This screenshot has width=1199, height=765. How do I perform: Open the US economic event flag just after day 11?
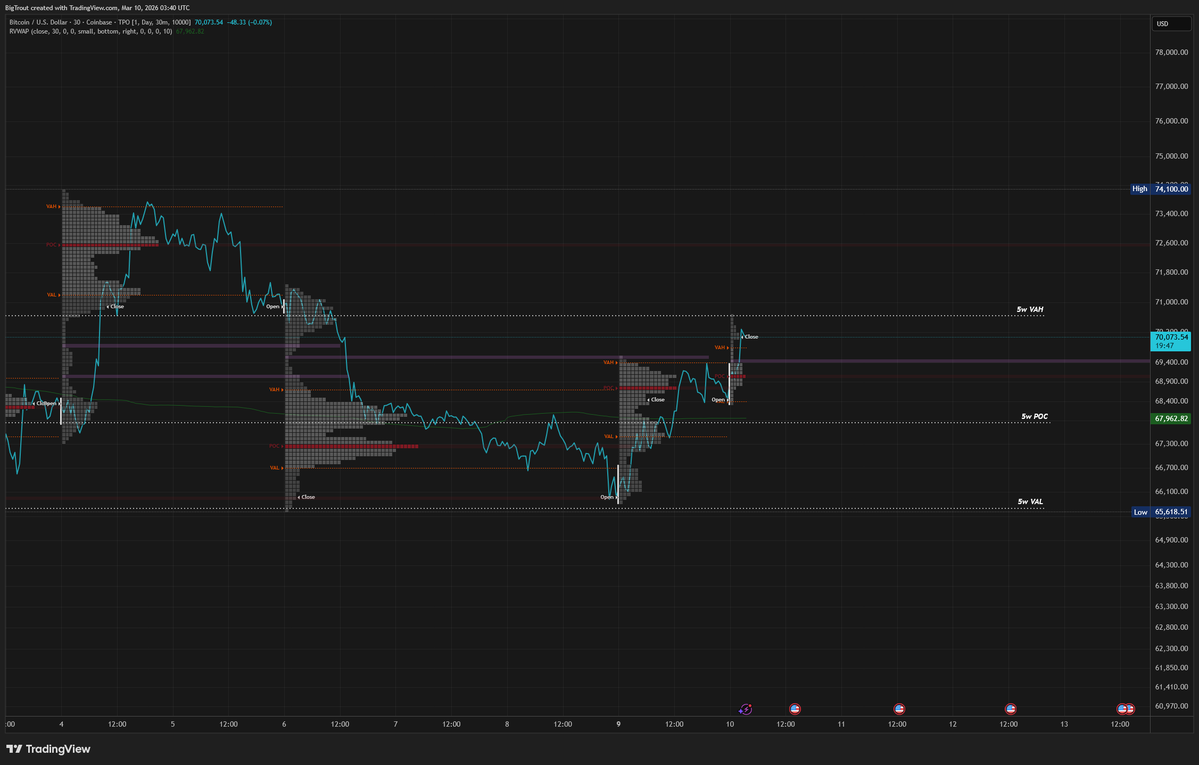click(x=899, y=709)
